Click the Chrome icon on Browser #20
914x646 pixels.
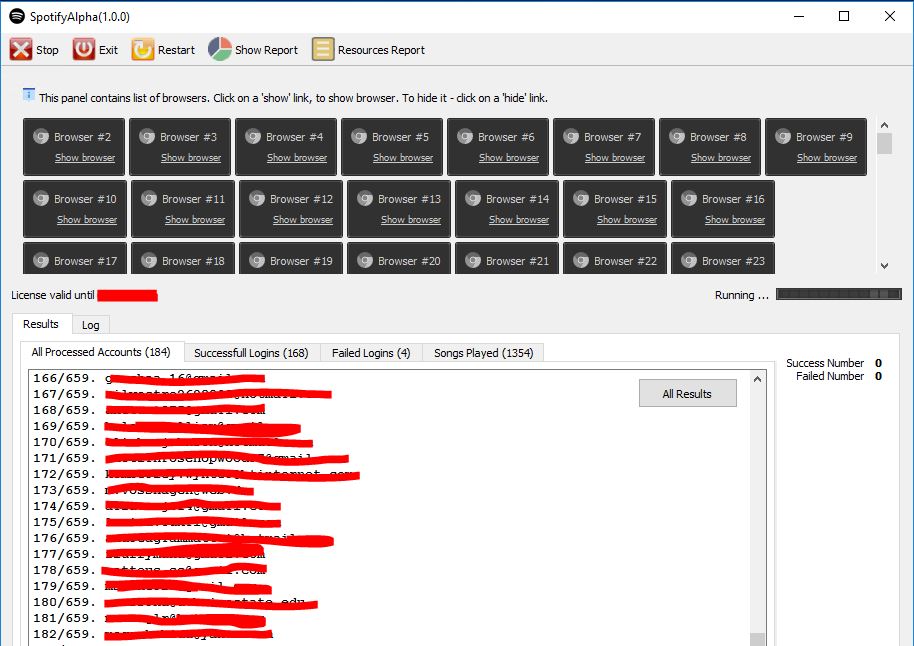tap(365, 260)
